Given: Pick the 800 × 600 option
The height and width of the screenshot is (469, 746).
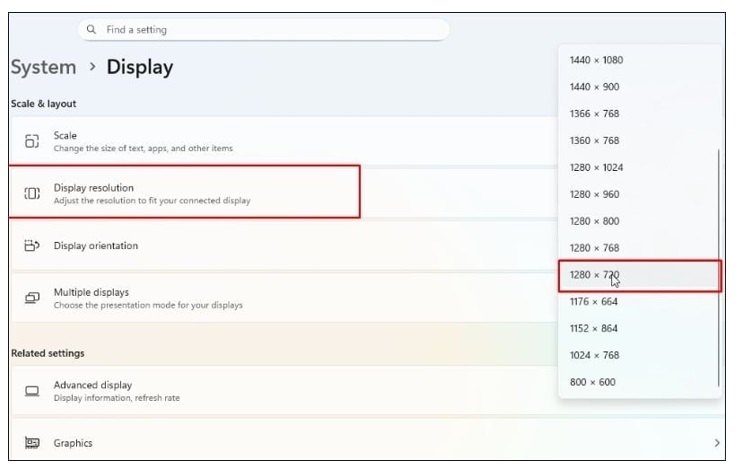Looking at the screenshot, I should point(593,382).
